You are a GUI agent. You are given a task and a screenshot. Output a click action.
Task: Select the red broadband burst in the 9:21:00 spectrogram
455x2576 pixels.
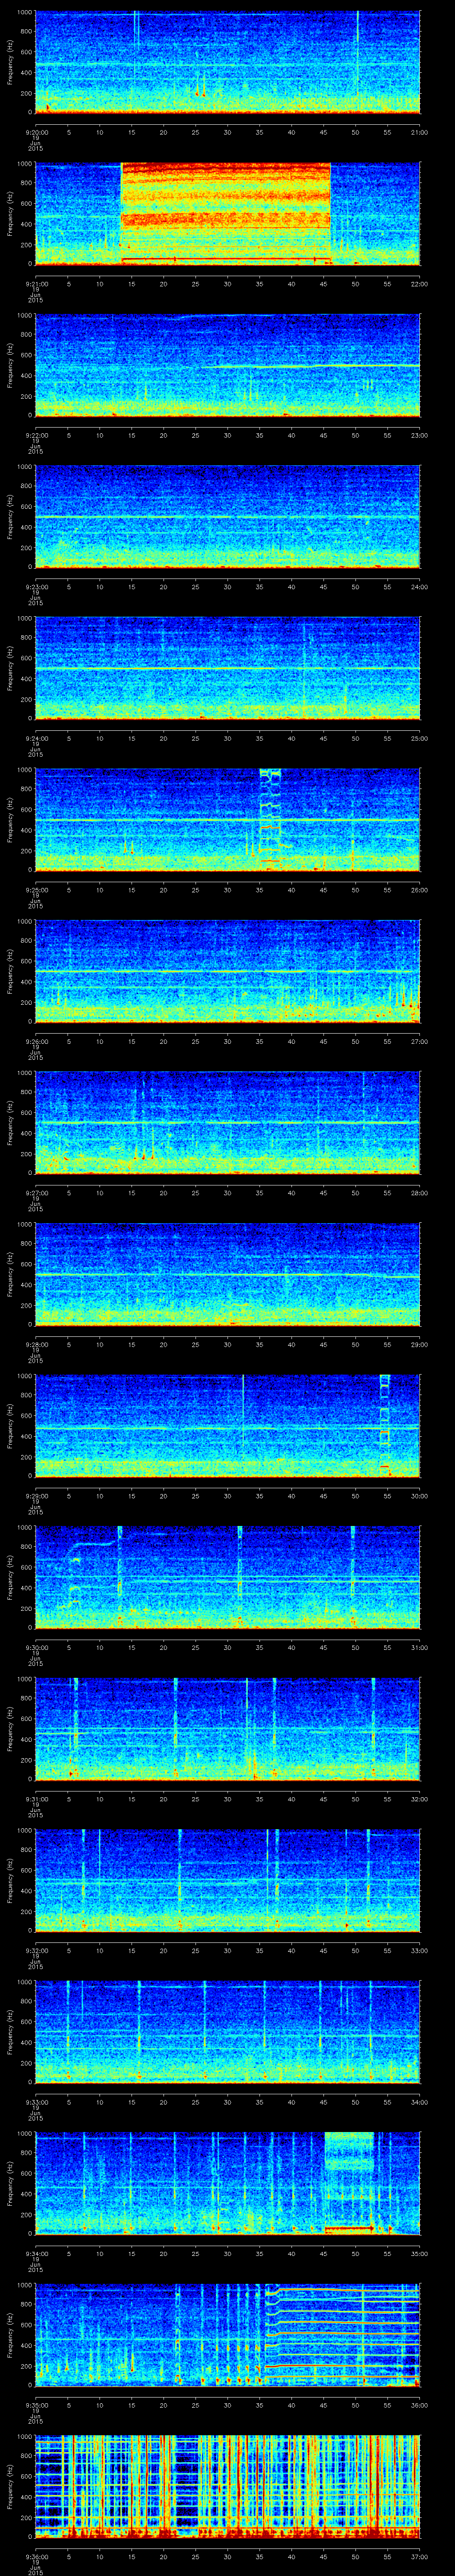click(226, 213)
